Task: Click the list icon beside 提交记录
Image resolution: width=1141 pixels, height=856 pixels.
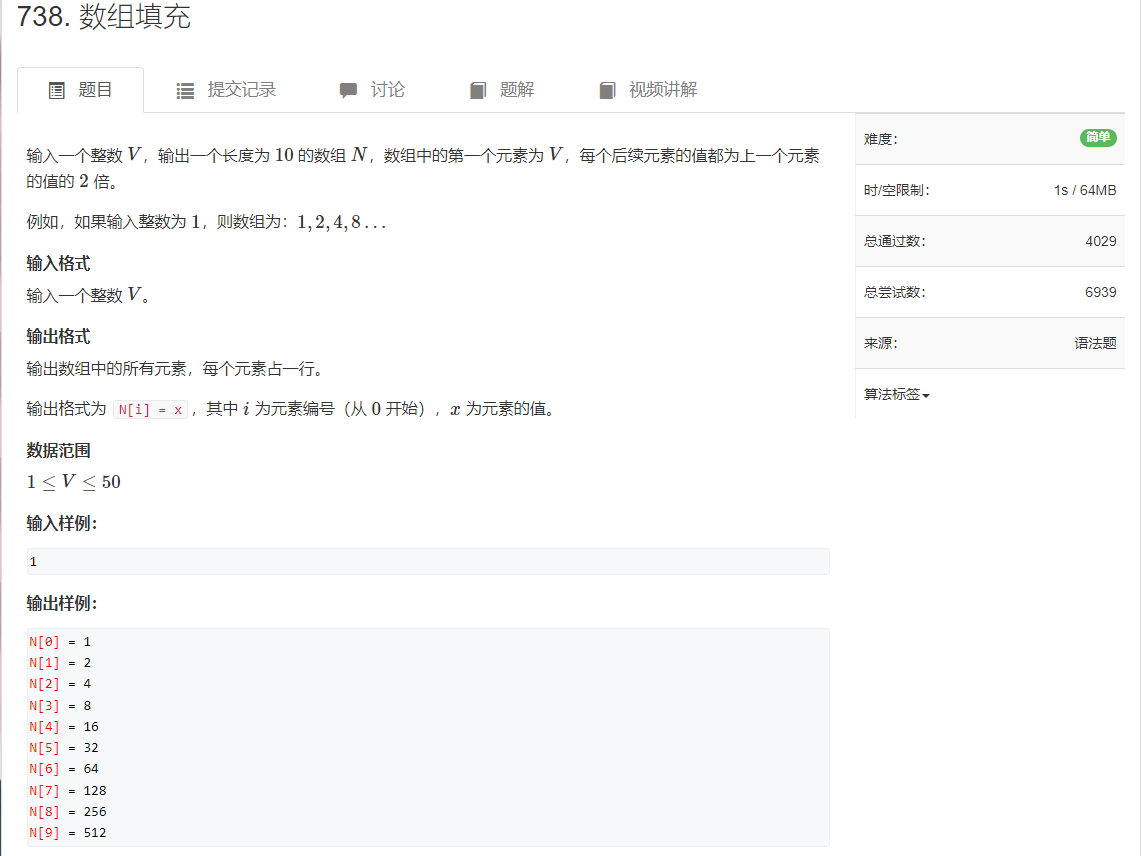Action: [x=186, y=91]
